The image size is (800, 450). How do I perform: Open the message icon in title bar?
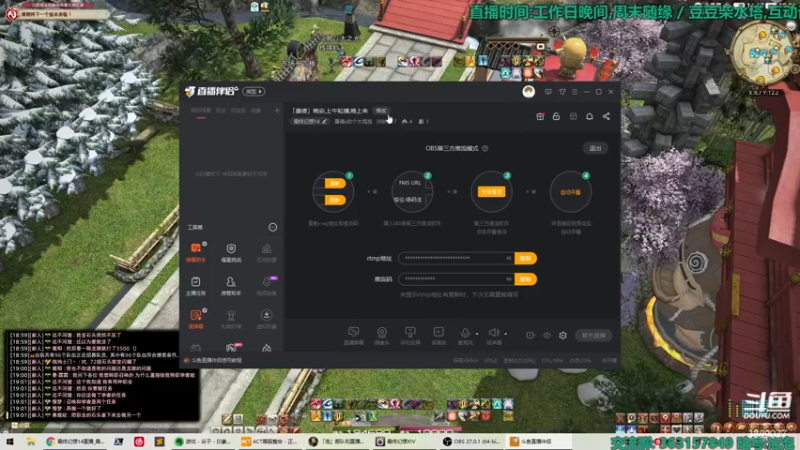tap(548, 92)
